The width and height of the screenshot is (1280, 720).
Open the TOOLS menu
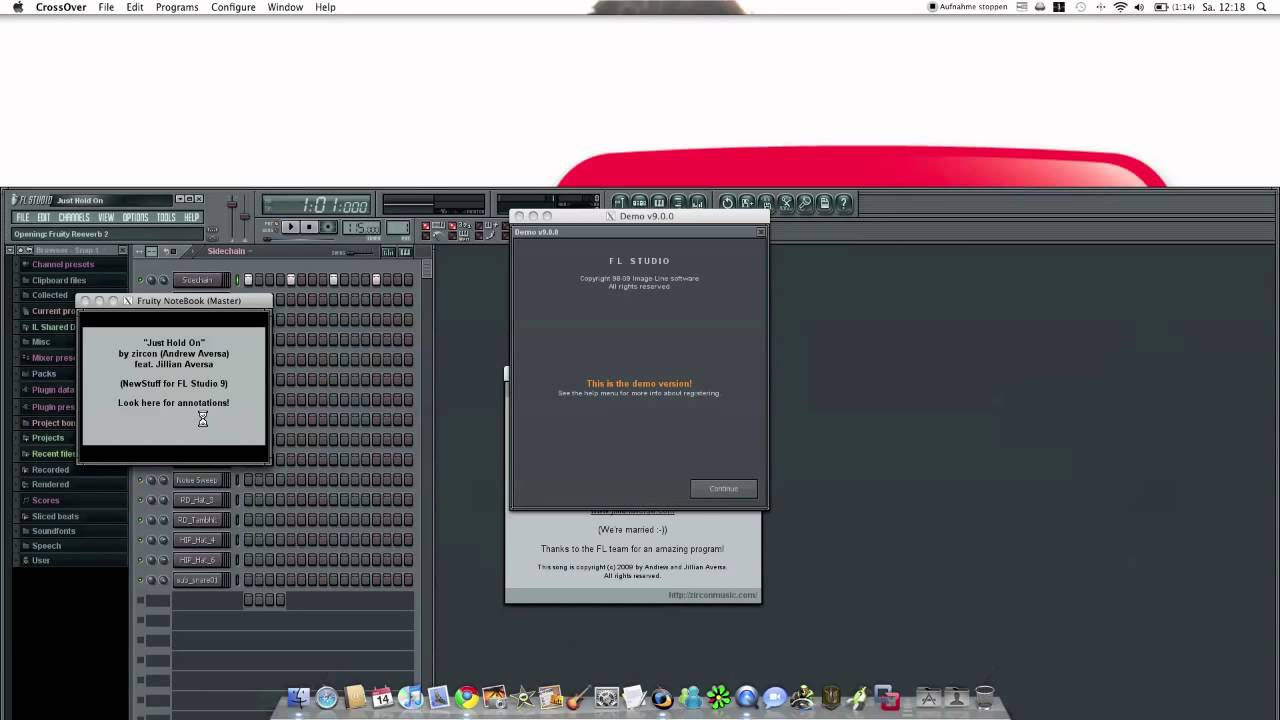tap(166, 217)
